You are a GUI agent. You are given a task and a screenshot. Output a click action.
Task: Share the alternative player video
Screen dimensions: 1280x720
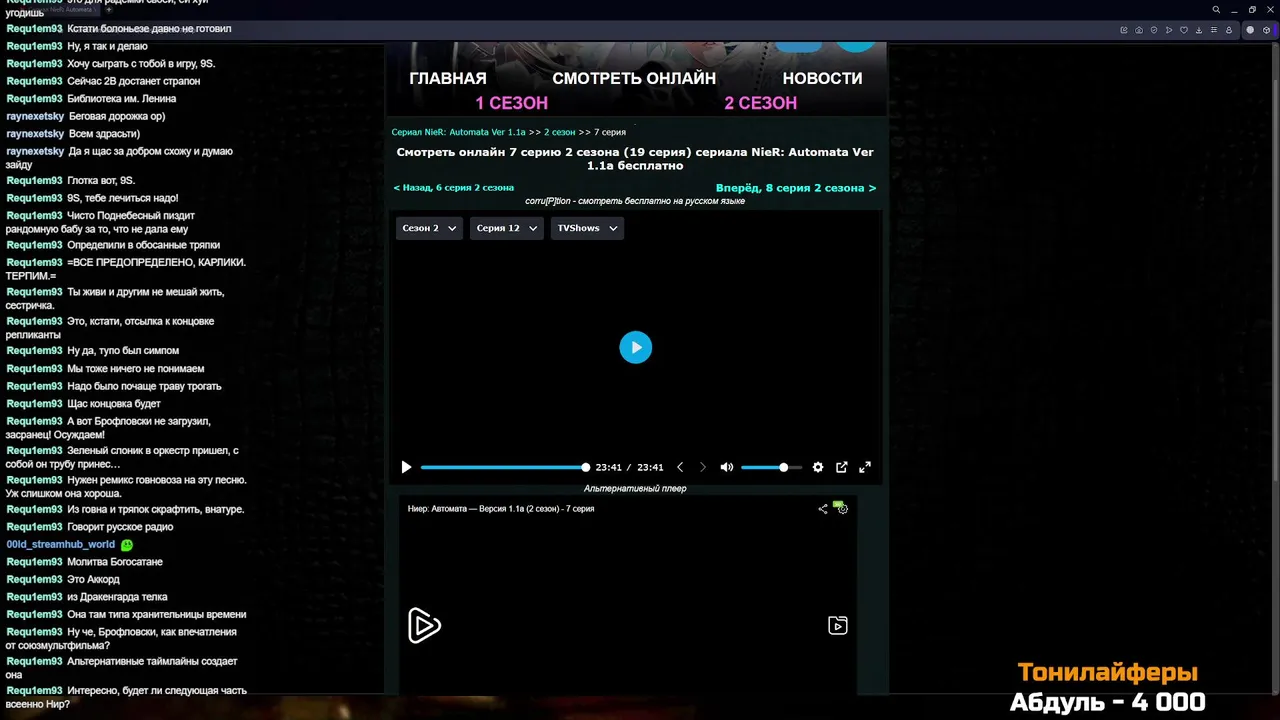823,509
